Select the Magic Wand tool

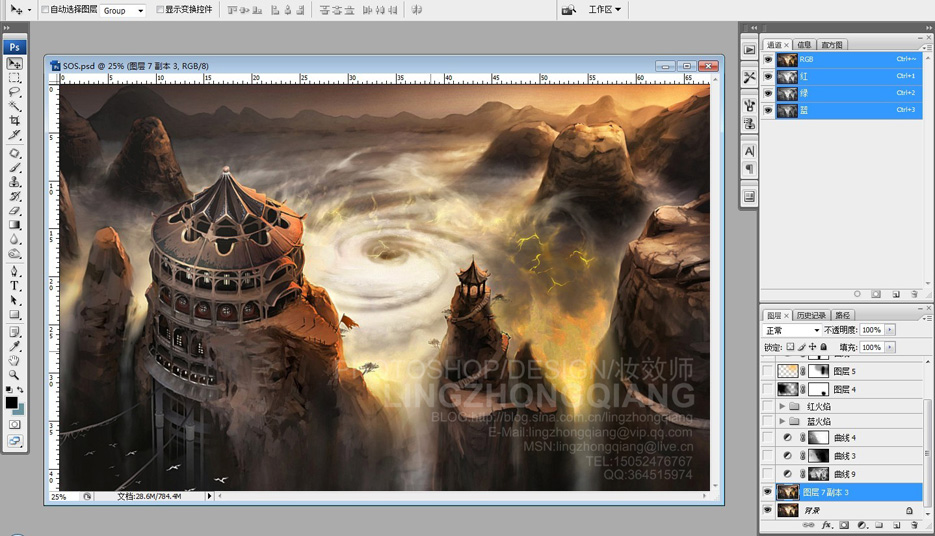coord(14,107)
